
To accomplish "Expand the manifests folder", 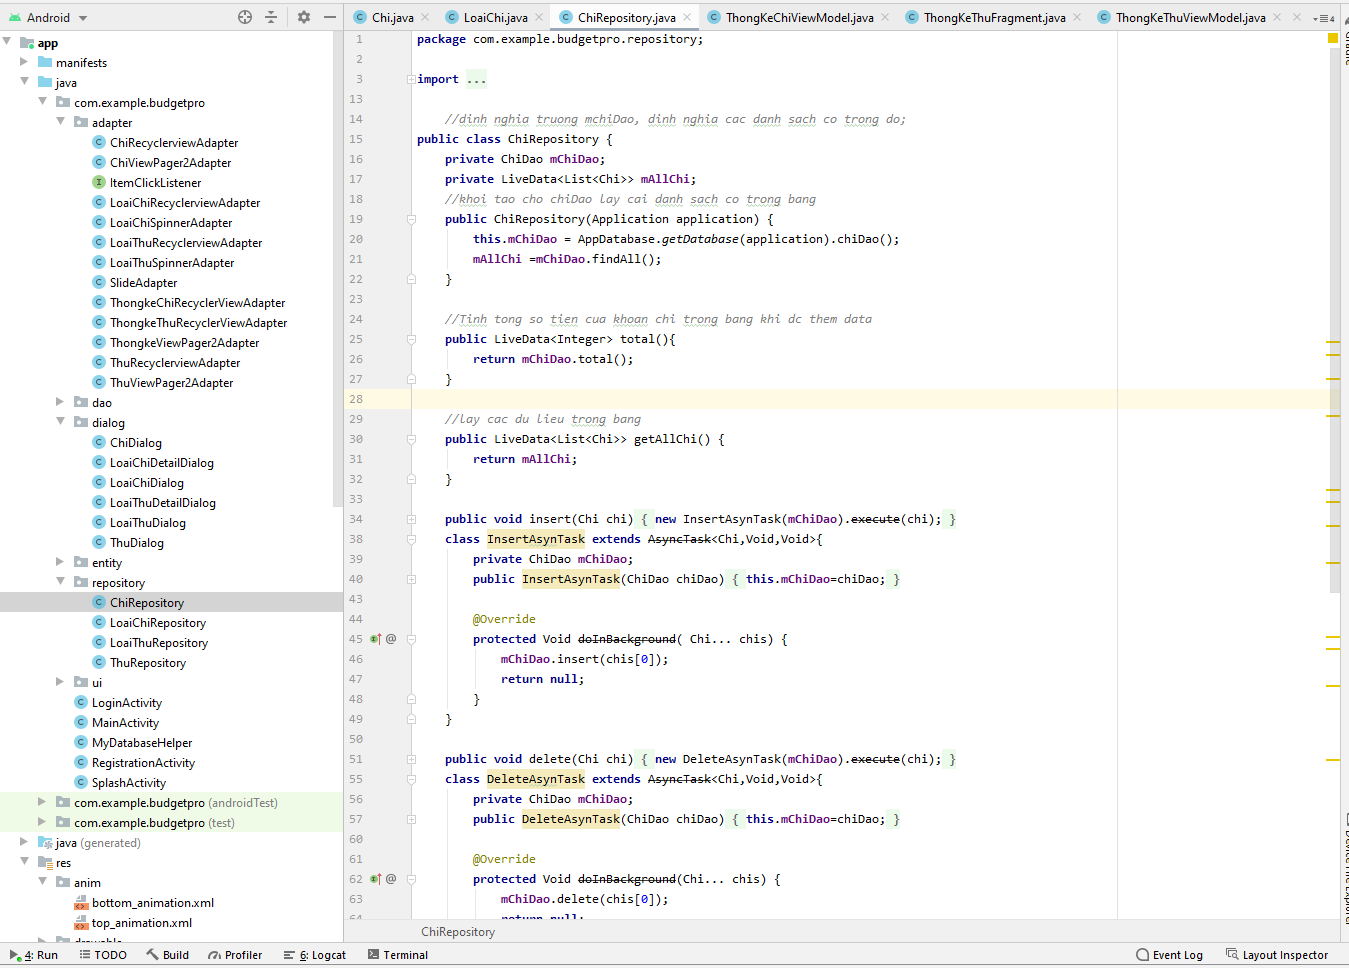I will (25, 62).
